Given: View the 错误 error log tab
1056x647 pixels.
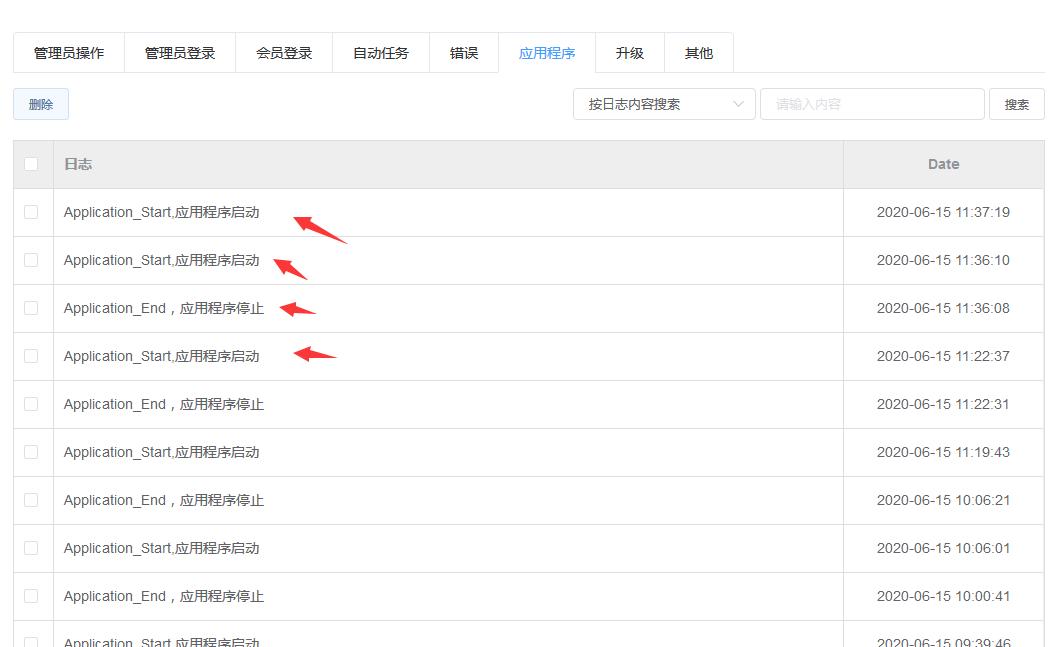Looking at the screenshot, I should point(464,53).
